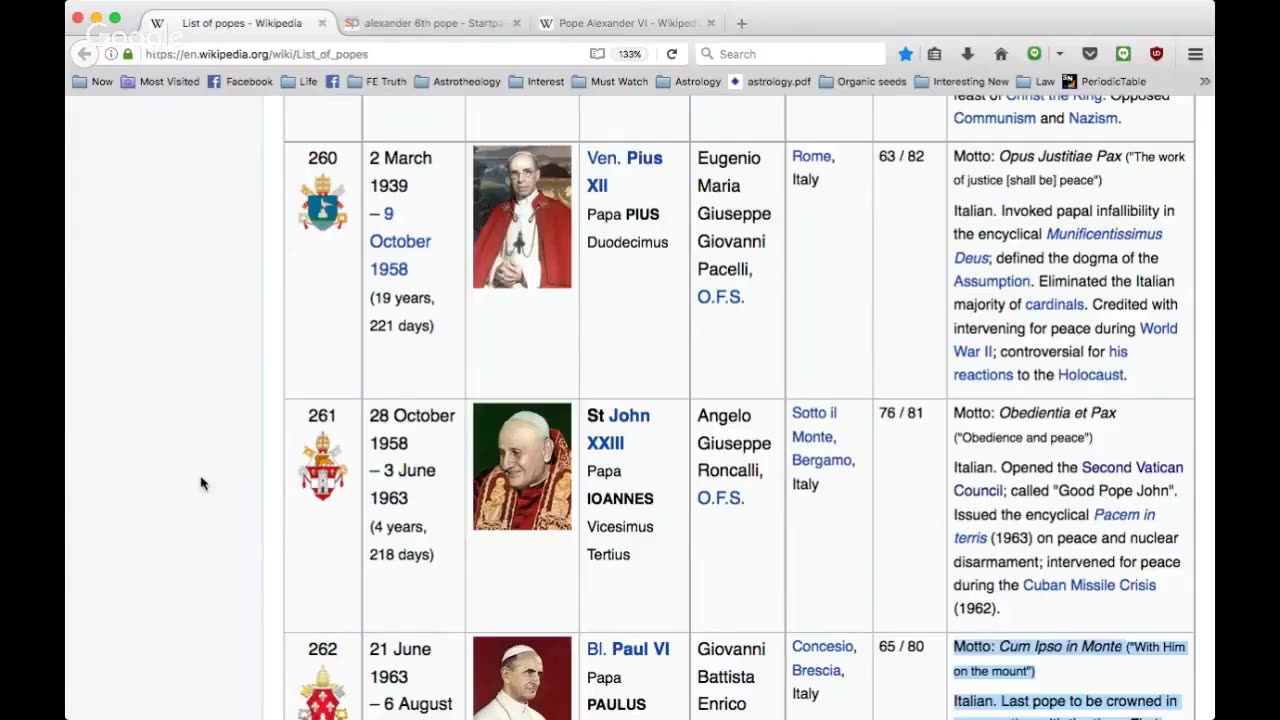Image resolution: width=1280 pixels, height=720 pixels.
Task: Click the green circular extension icon
Action: coord(1034,54)
